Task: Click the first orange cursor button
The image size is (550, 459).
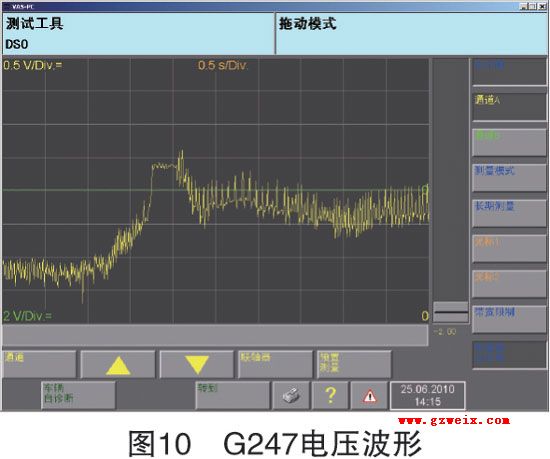Action: point(509,249)
